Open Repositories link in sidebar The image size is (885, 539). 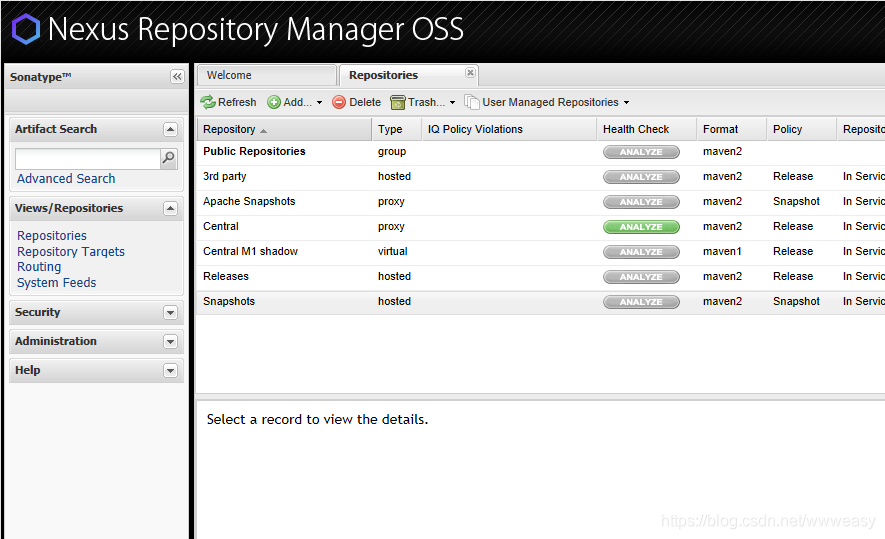pos(52,235)
